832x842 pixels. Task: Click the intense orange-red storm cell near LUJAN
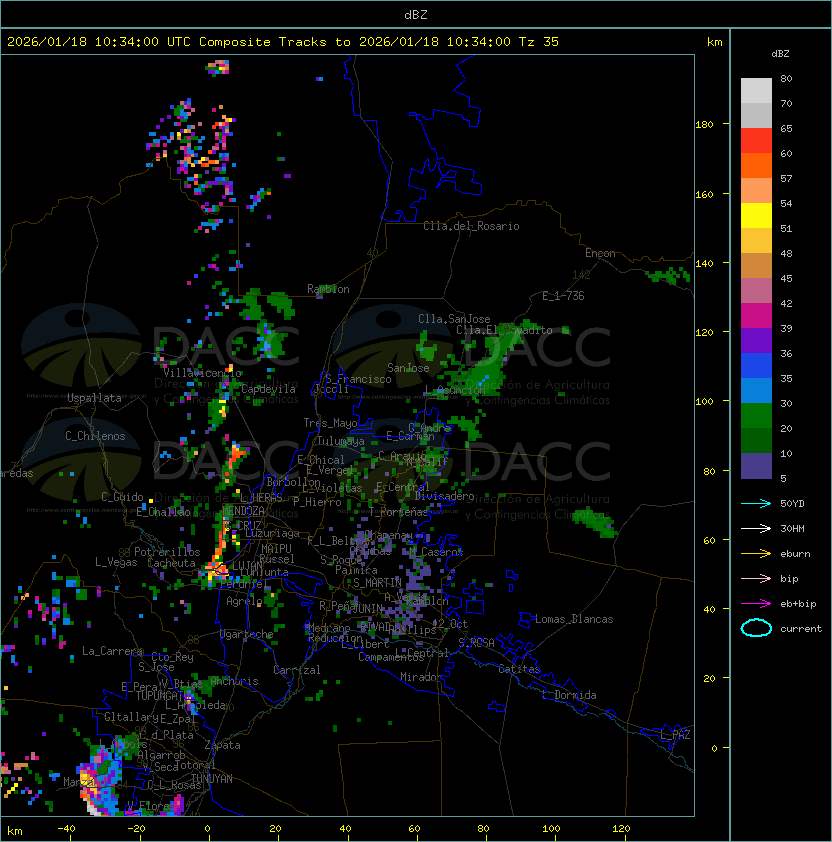point(216,569)
